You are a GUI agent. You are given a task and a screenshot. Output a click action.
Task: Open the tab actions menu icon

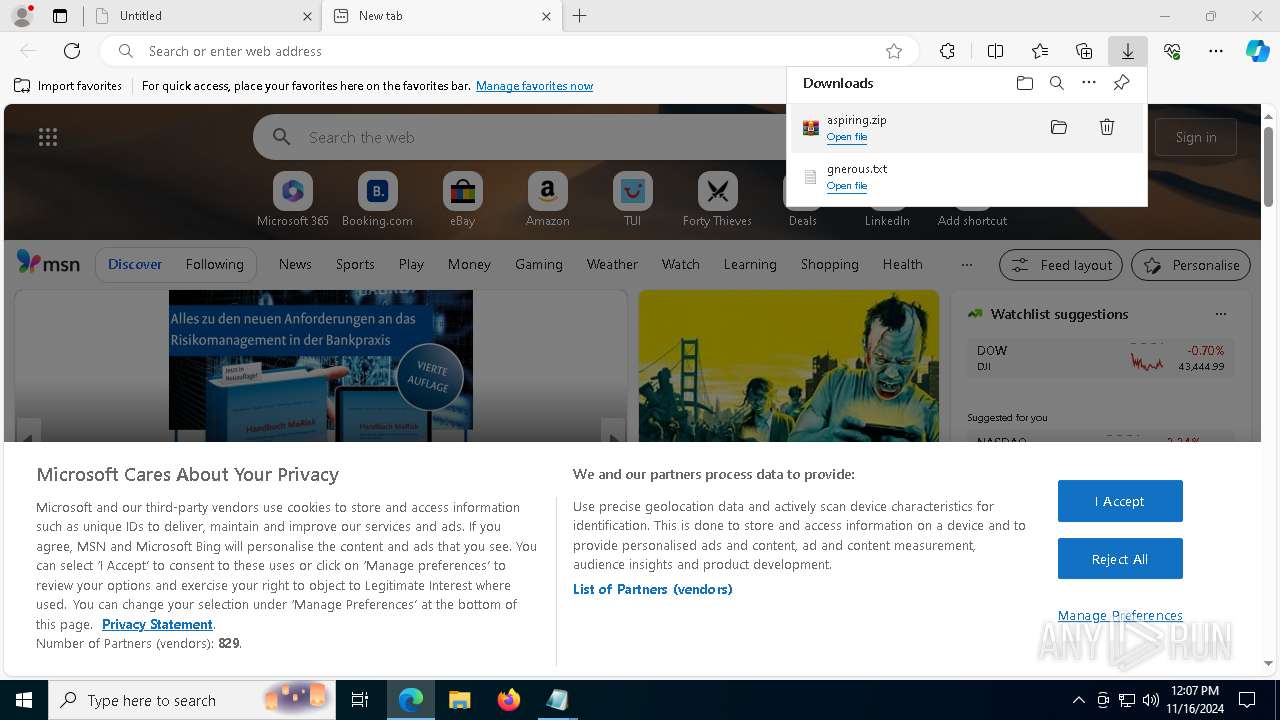60,16
